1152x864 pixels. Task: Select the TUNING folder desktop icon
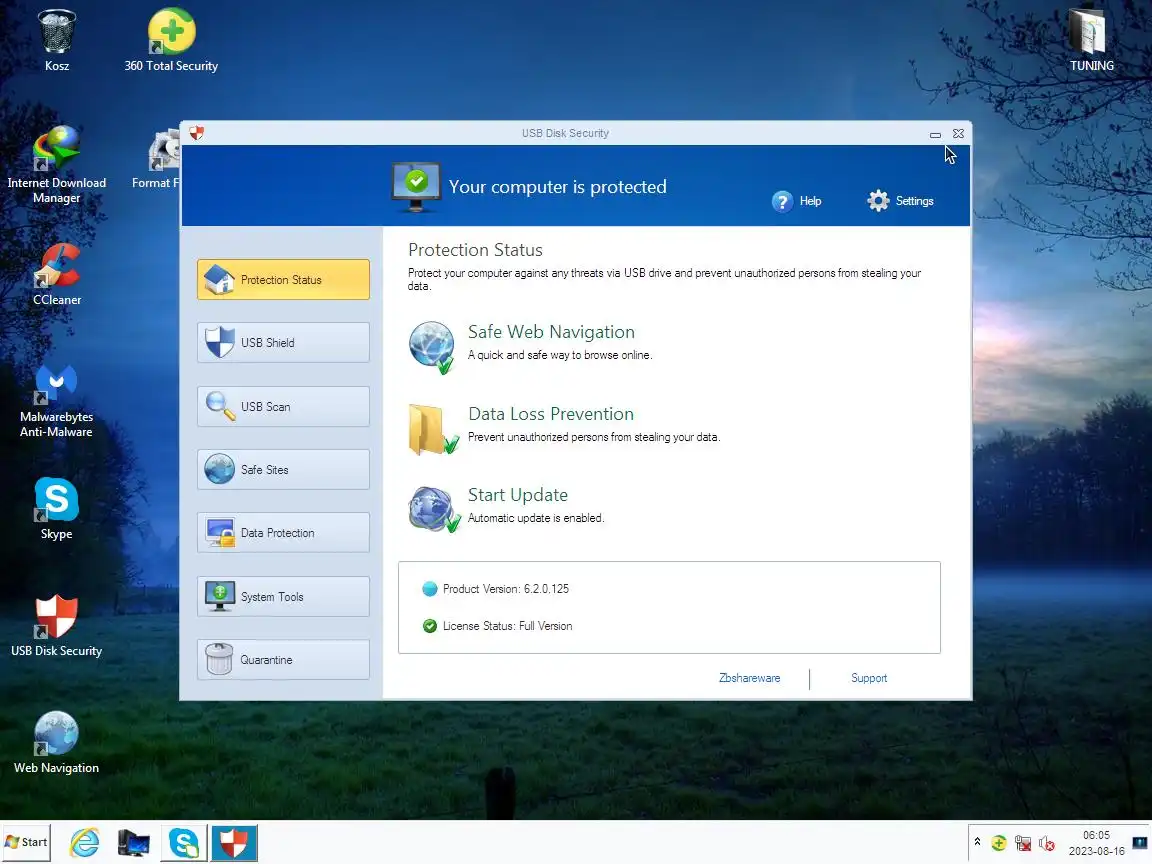pos(1091,41)
